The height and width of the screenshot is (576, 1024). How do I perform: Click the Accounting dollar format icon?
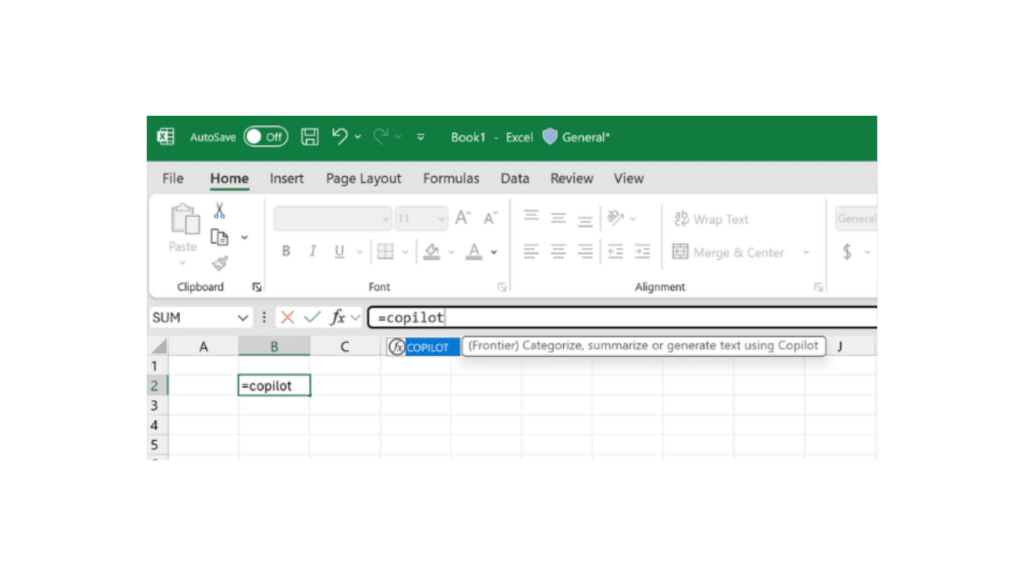(x=847, y=251)
